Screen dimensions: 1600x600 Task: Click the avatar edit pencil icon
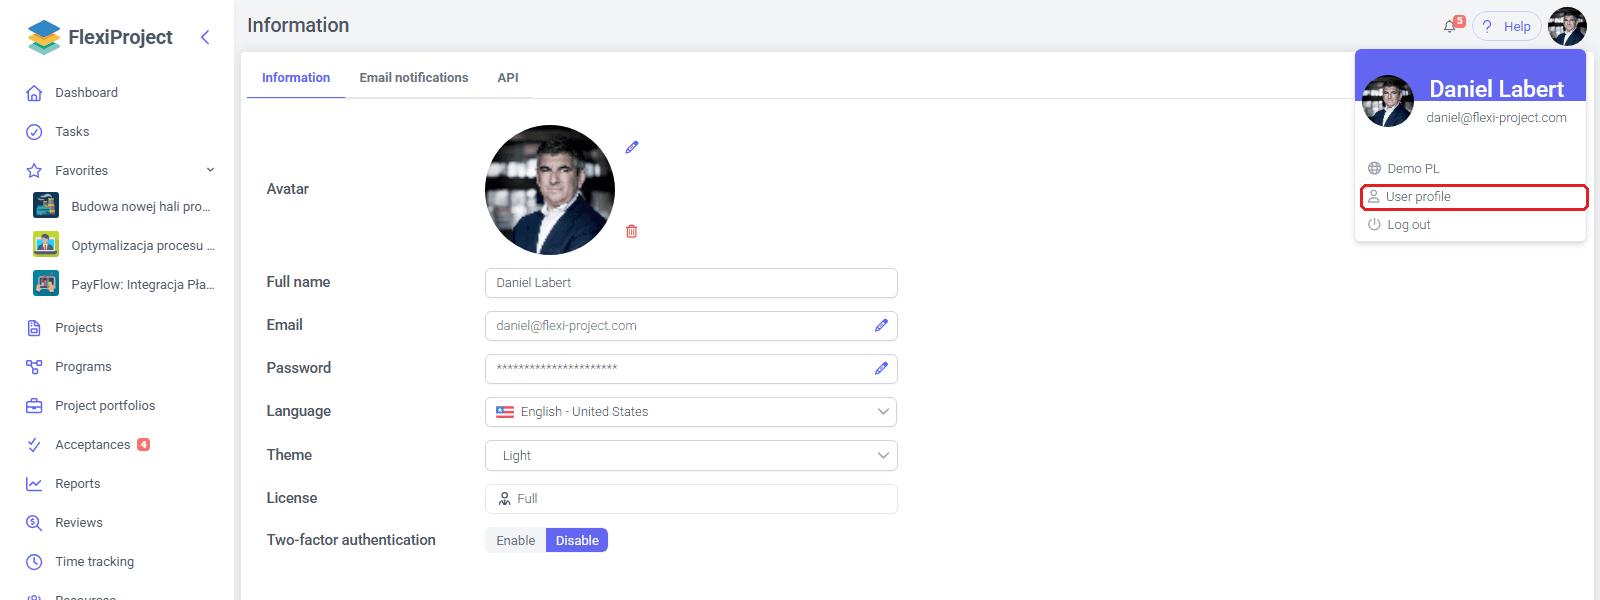632,147
